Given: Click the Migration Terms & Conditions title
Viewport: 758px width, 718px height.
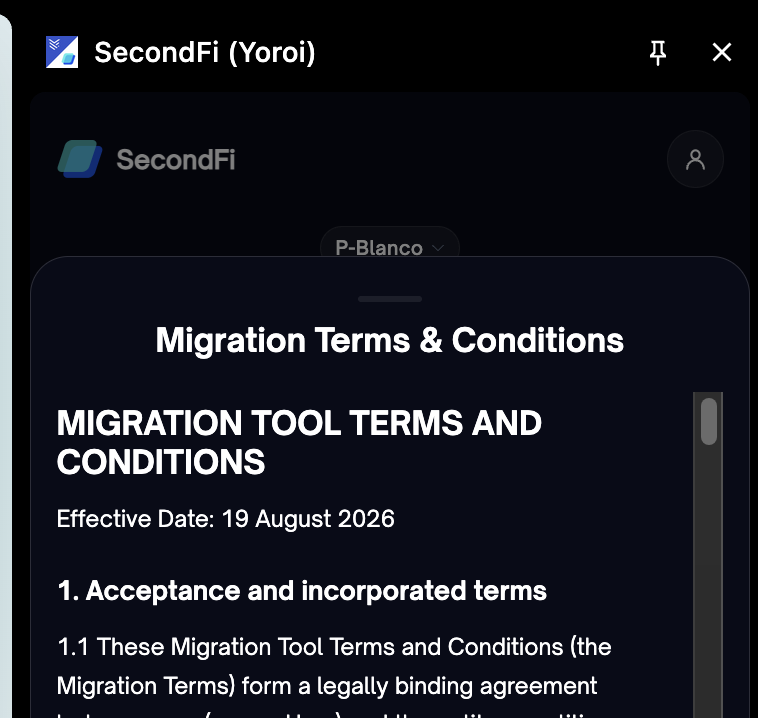Looking at the screenshot, I should pyautogui.click(x=390, y=340).
